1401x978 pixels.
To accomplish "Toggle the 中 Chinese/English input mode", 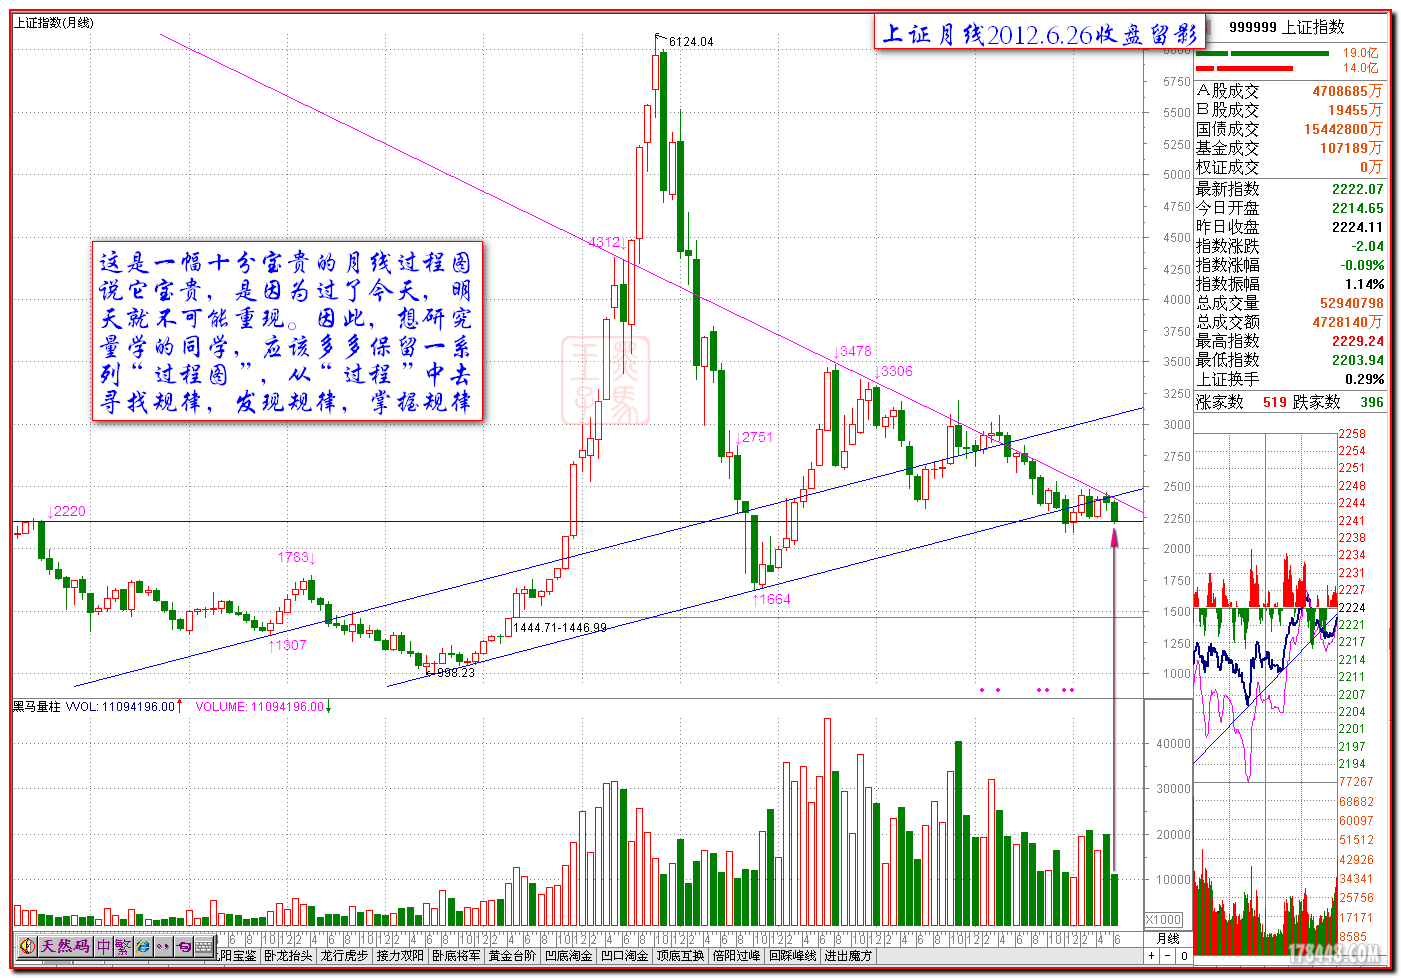I will tap(104, 946).
